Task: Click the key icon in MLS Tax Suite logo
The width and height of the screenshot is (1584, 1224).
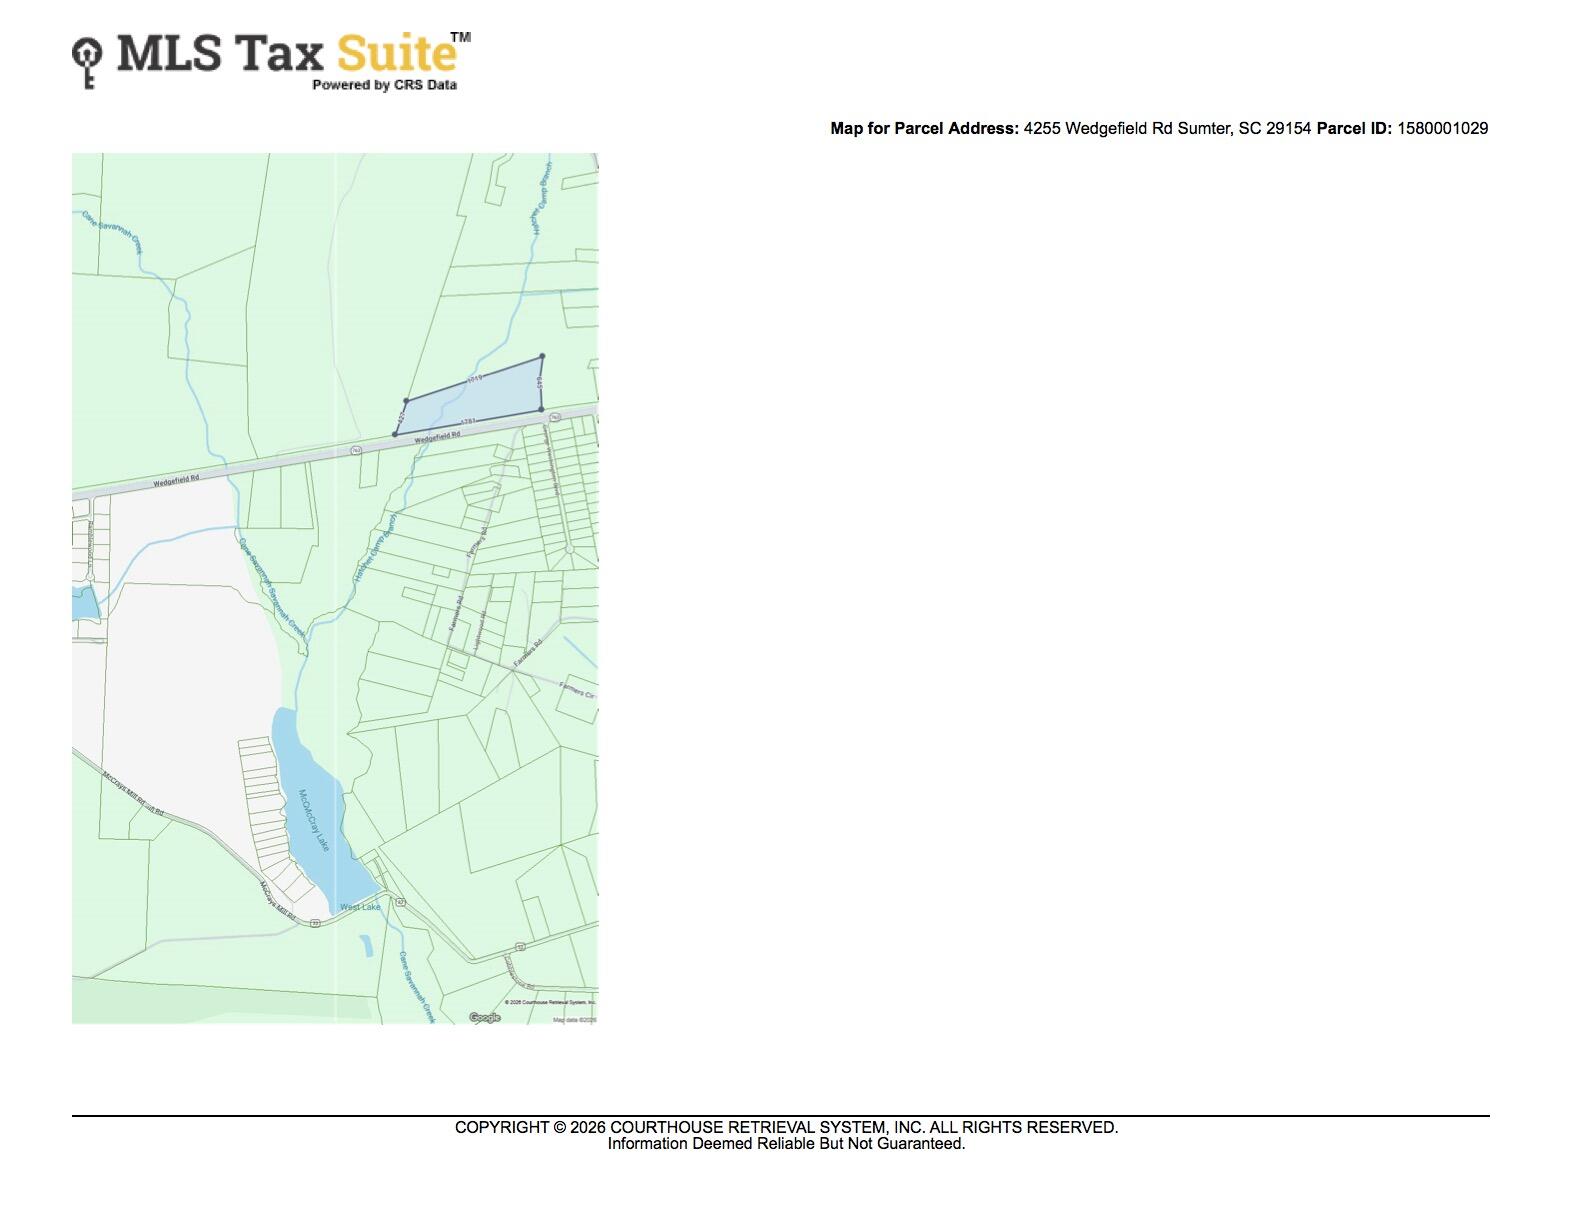Action: coord(87,63)
